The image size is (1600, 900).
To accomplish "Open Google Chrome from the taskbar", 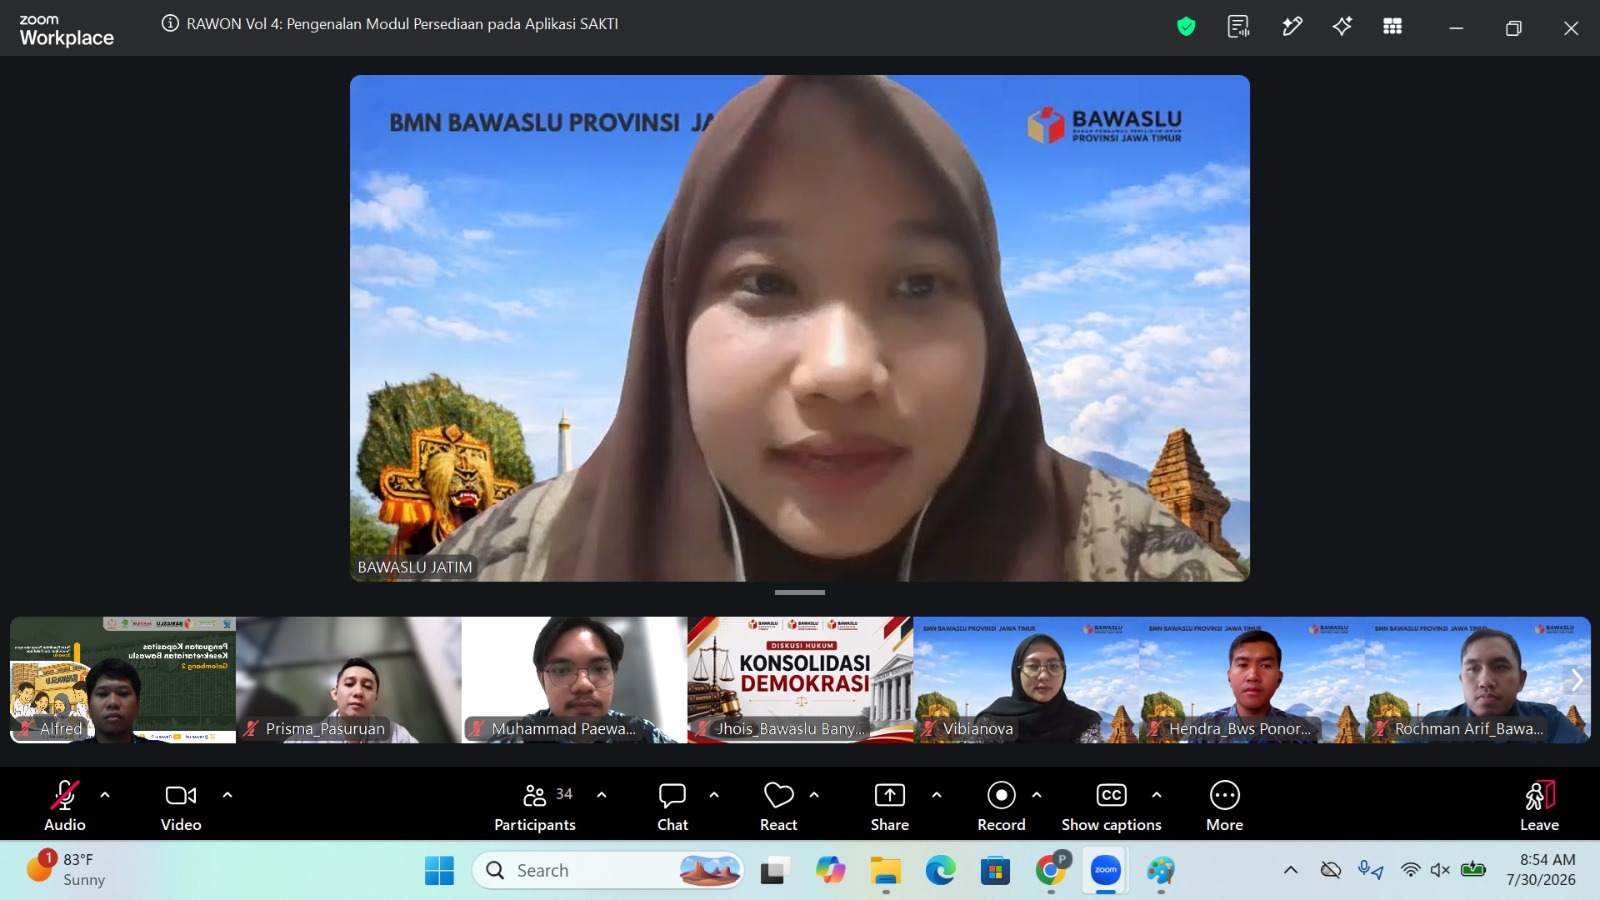I will coord(1051,871).
